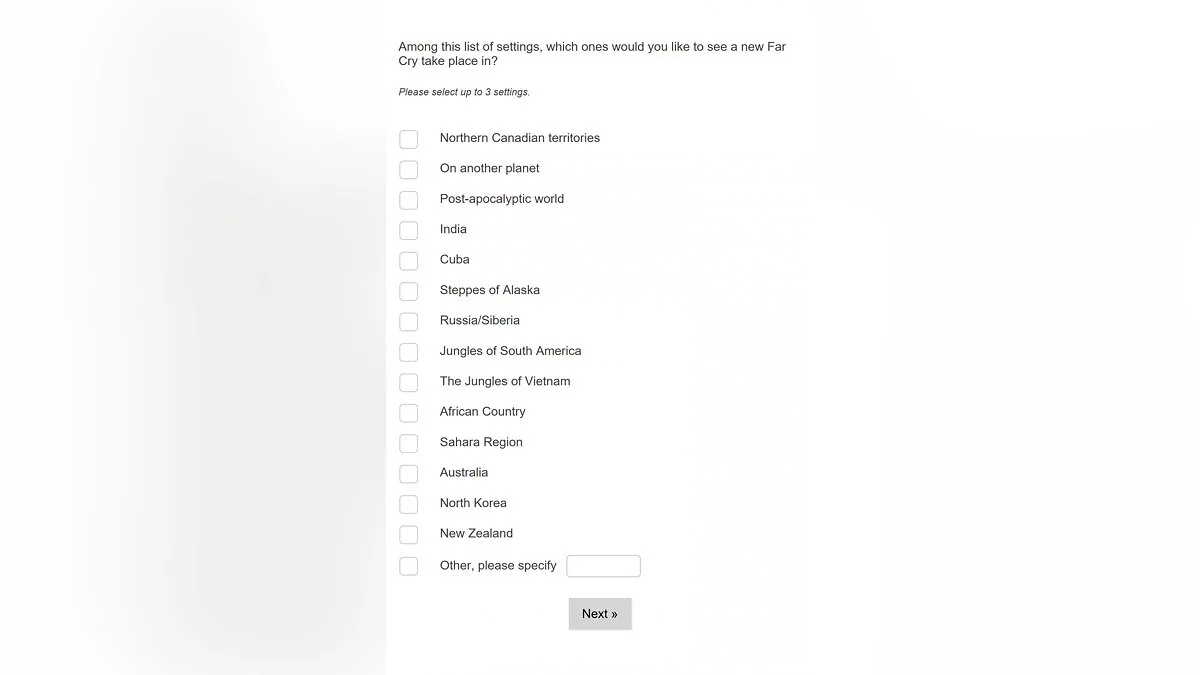This screenshot has height=675, width=1200.
Task: Tick the Australia checkbox
Action: click(x=408, y=473)
